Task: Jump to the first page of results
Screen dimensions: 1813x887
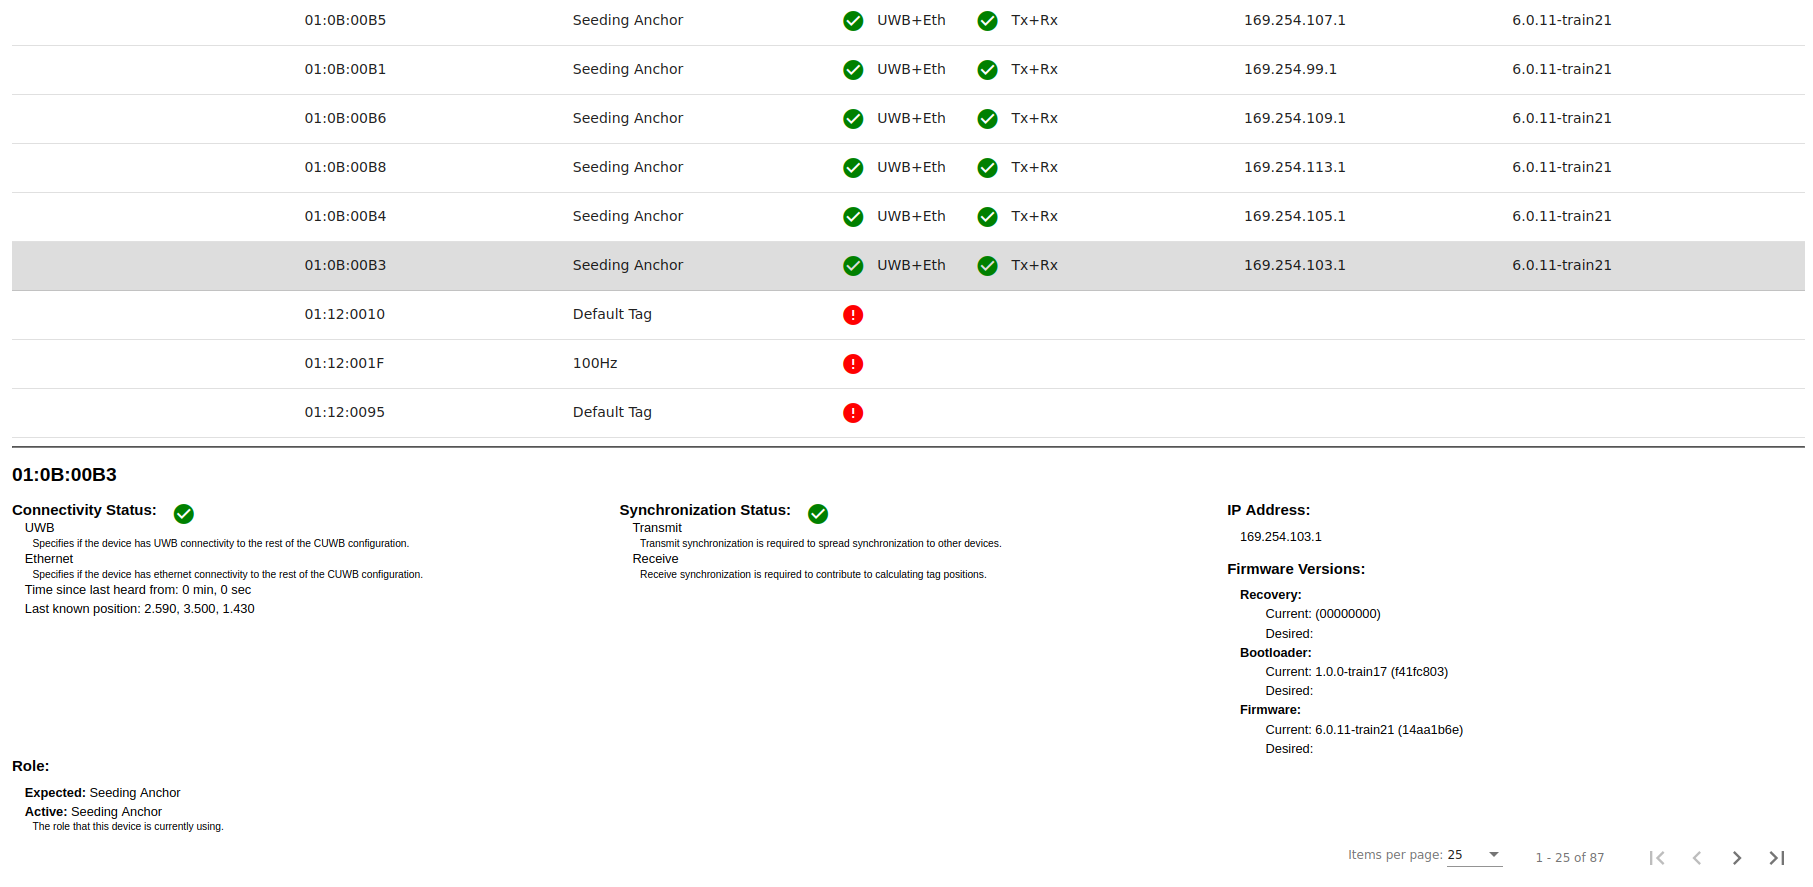Action: coord(1657,858)
